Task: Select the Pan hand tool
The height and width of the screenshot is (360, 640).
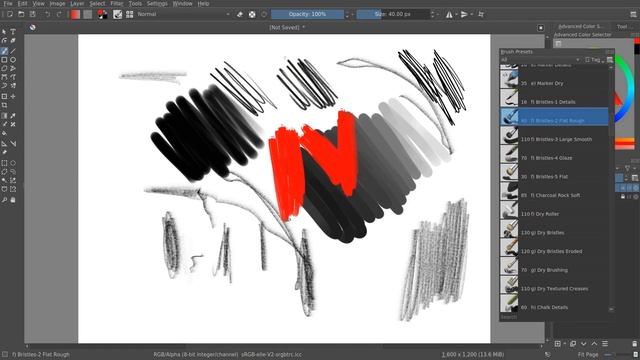Action: point(13,200)
